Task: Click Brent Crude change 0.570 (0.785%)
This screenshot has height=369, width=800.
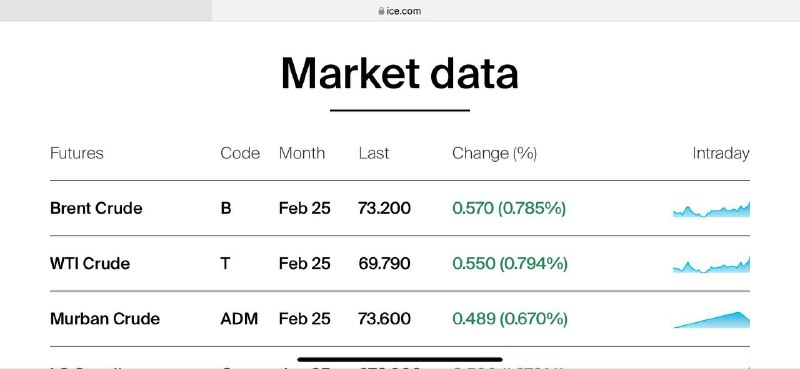Action: [509, 208]
